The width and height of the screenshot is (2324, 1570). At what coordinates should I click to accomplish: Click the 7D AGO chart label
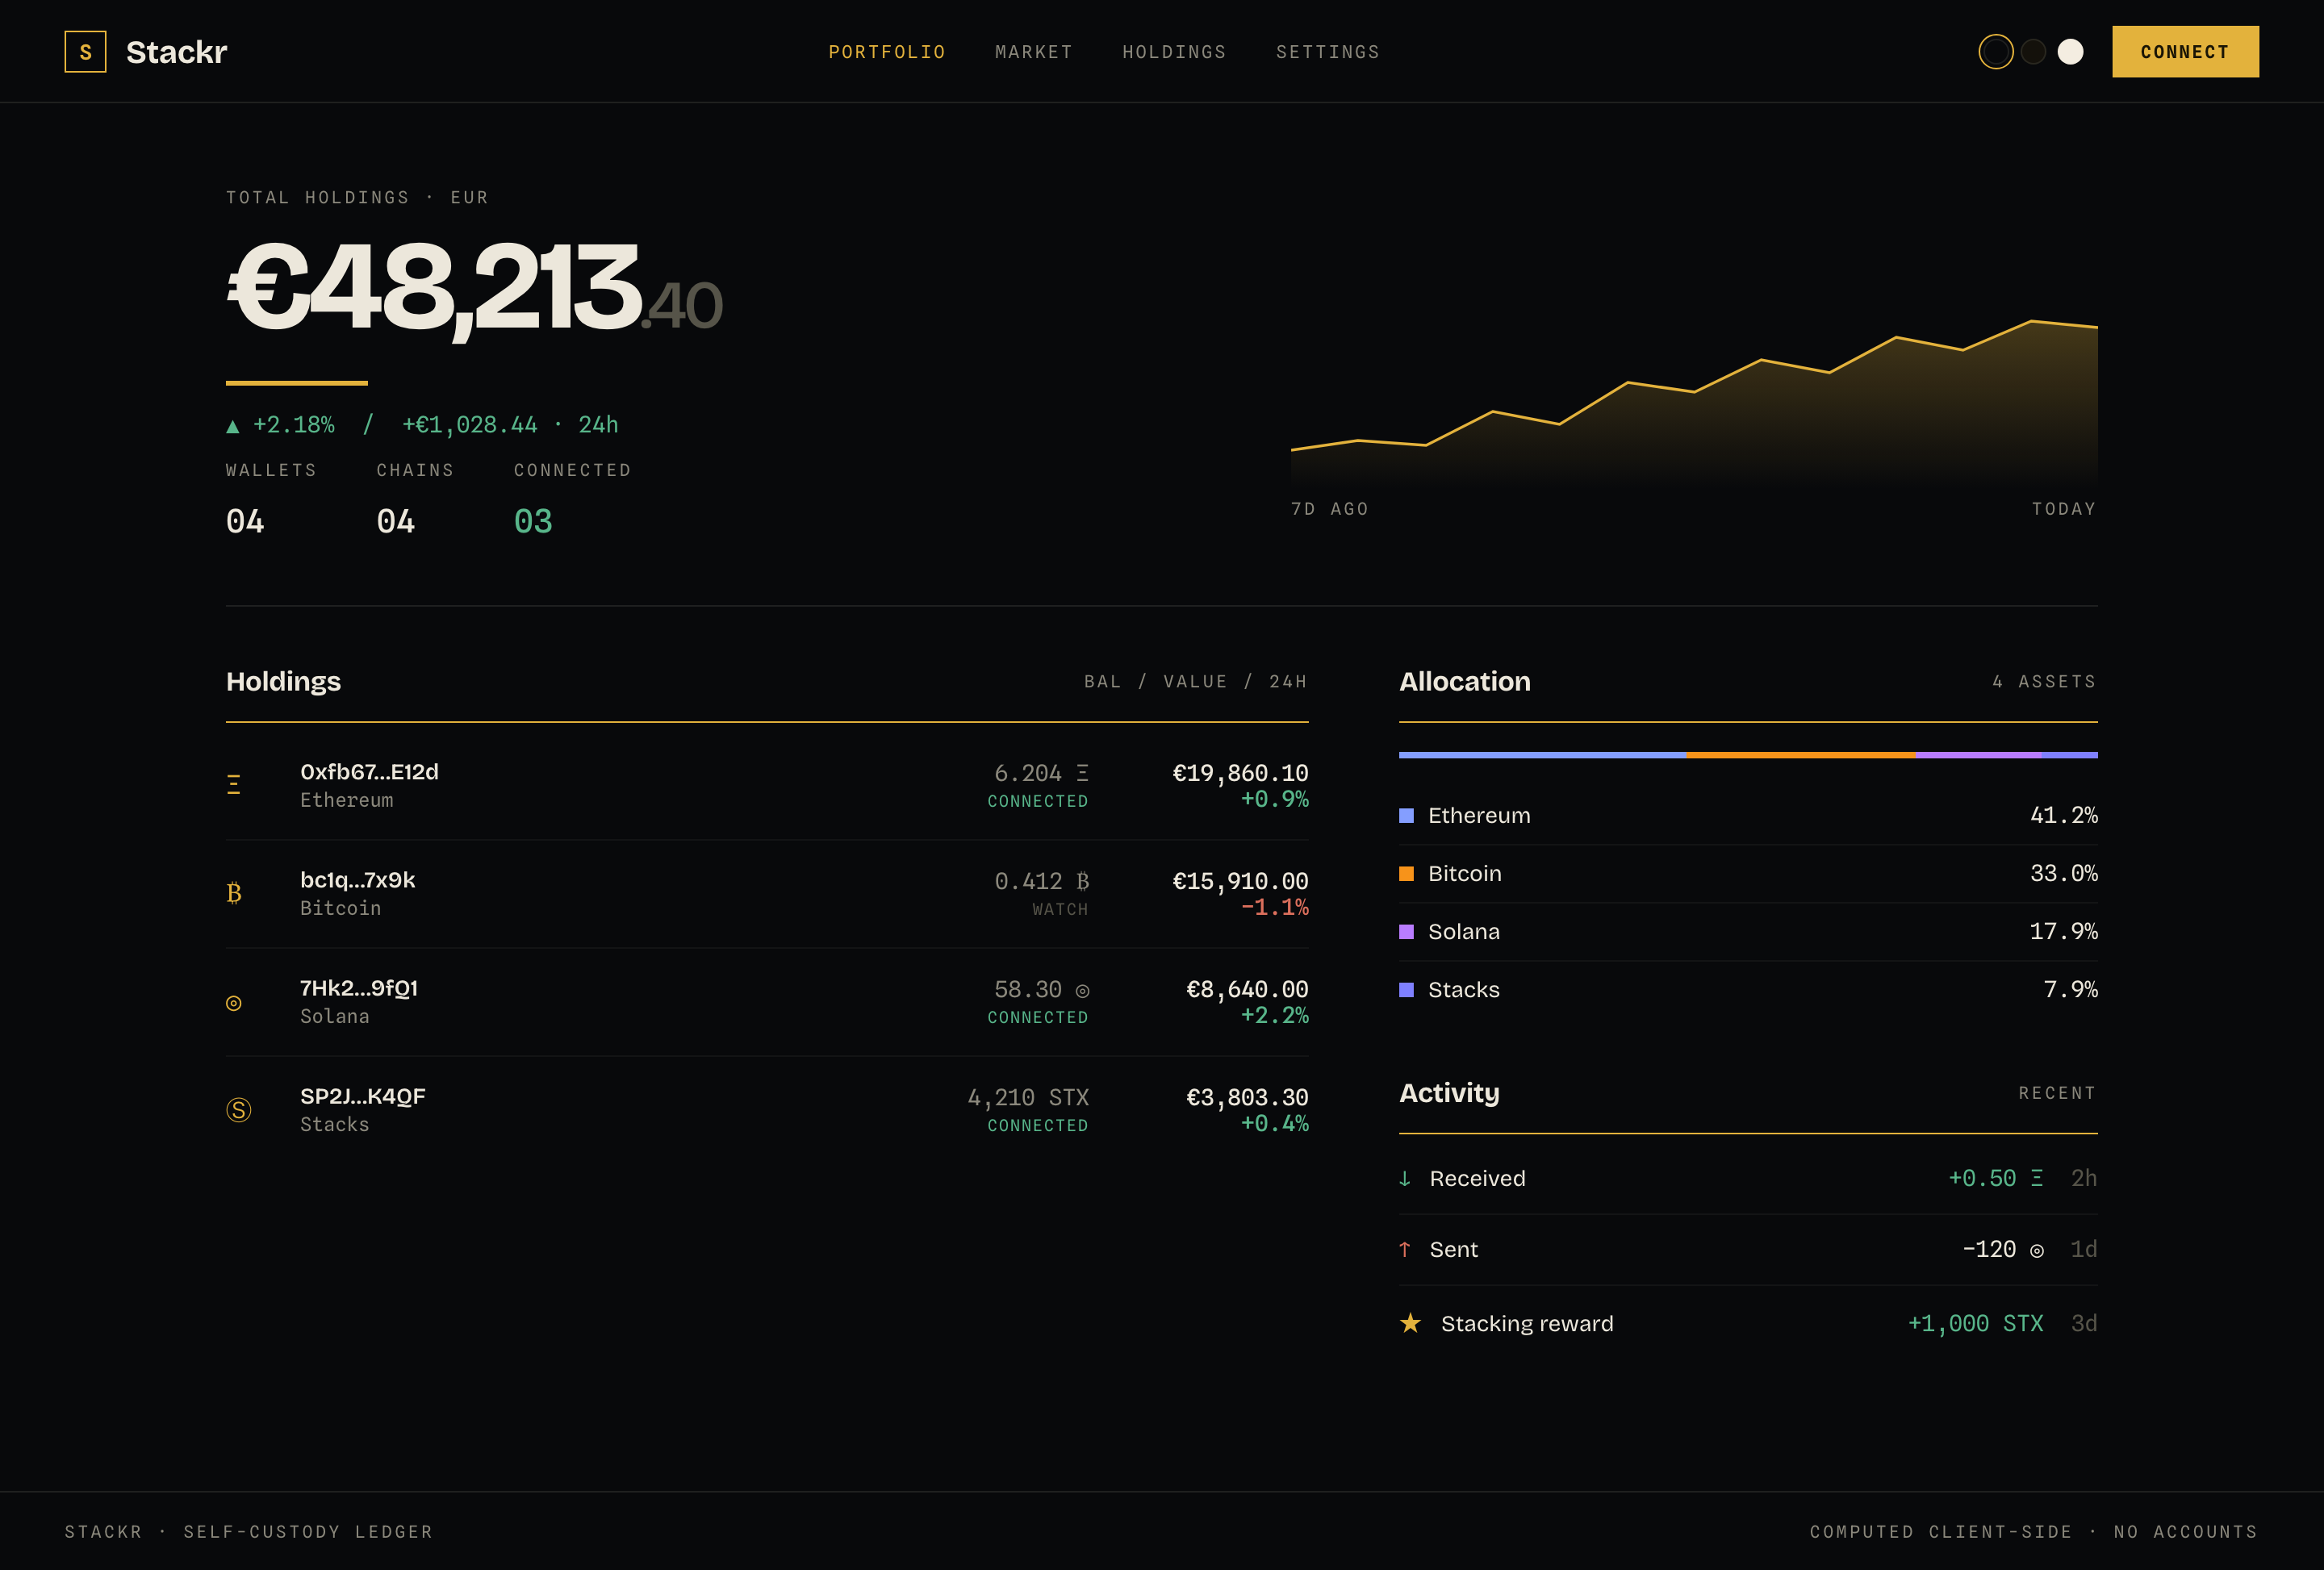click(x=1330, y=509)
